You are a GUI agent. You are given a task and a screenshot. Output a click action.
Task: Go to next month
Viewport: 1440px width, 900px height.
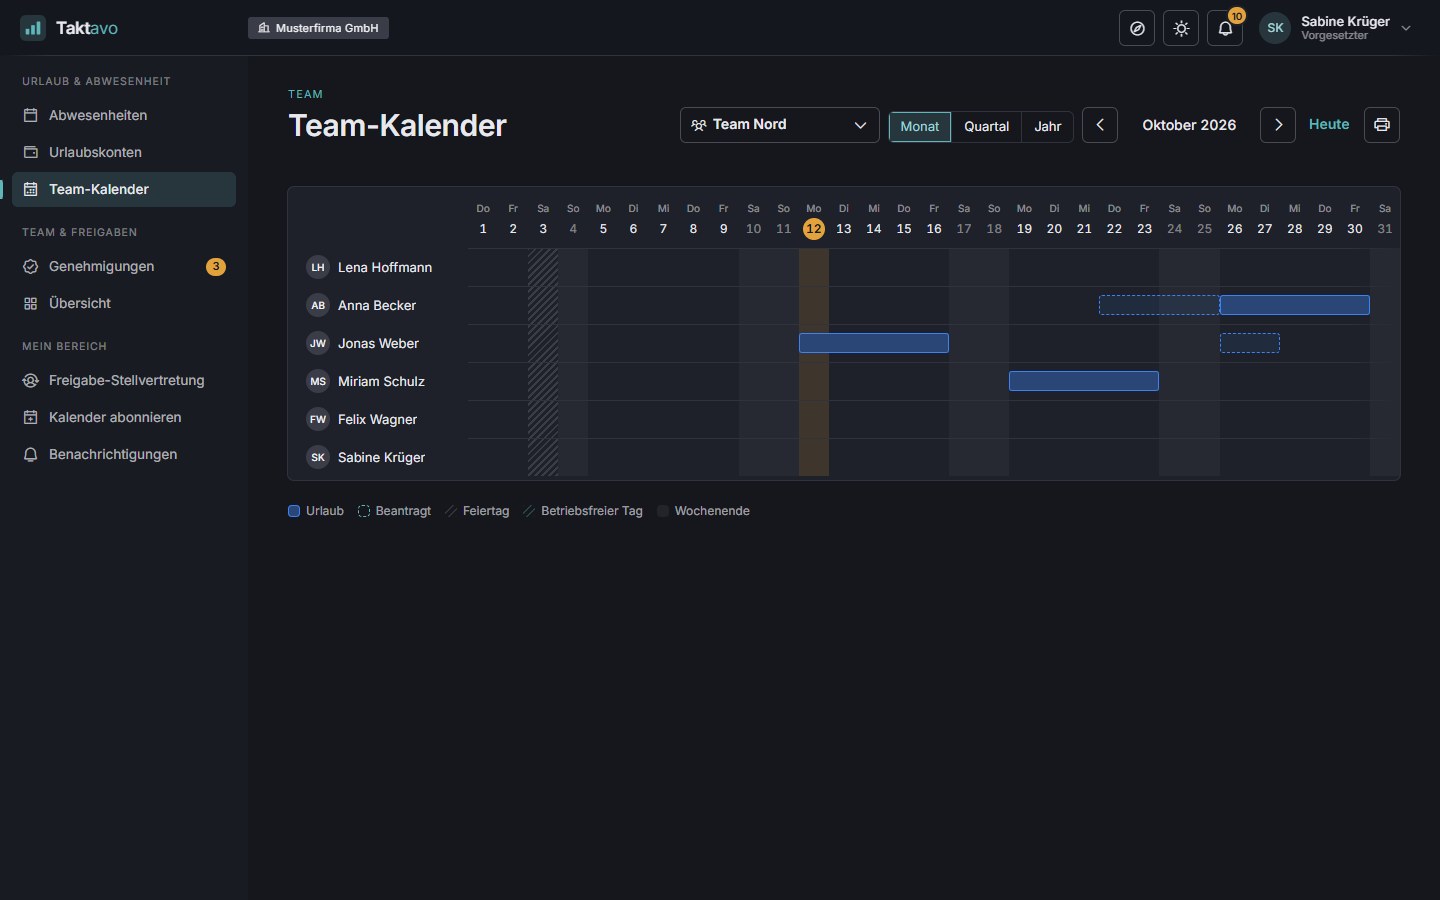pos(1278,125)
